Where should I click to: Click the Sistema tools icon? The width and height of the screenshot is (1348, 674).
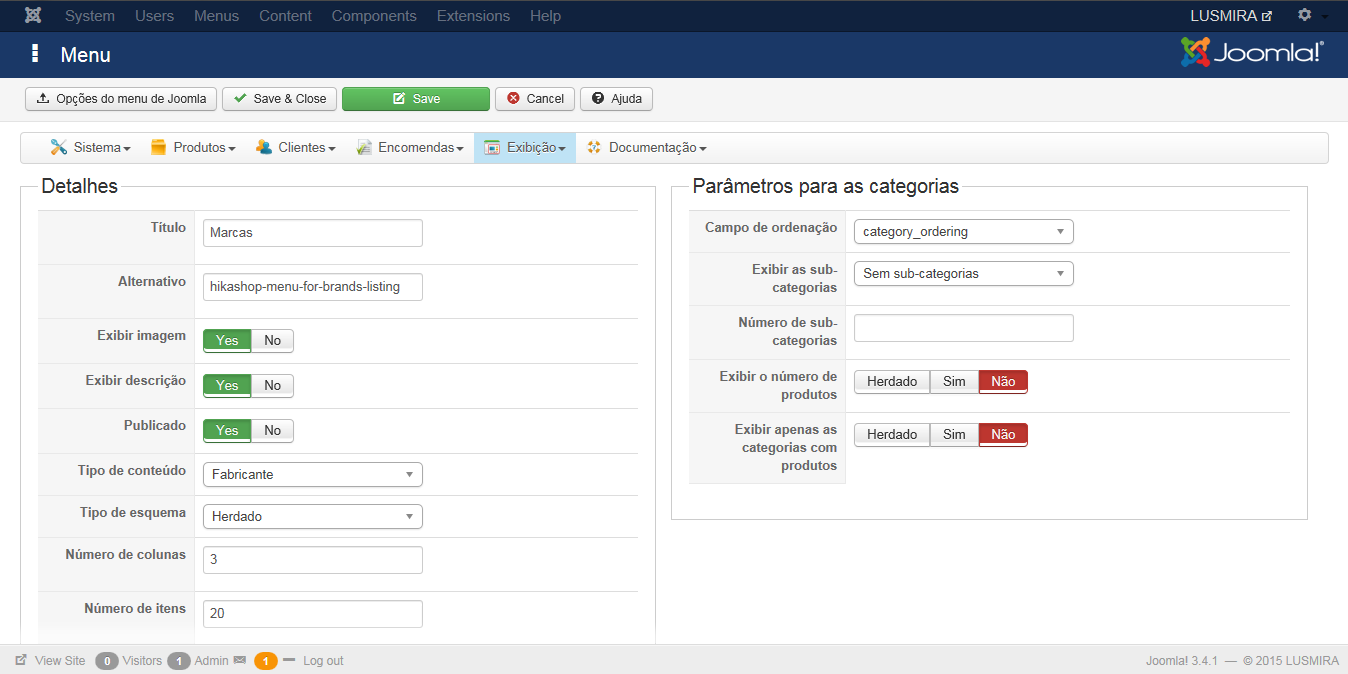[59, 147]
